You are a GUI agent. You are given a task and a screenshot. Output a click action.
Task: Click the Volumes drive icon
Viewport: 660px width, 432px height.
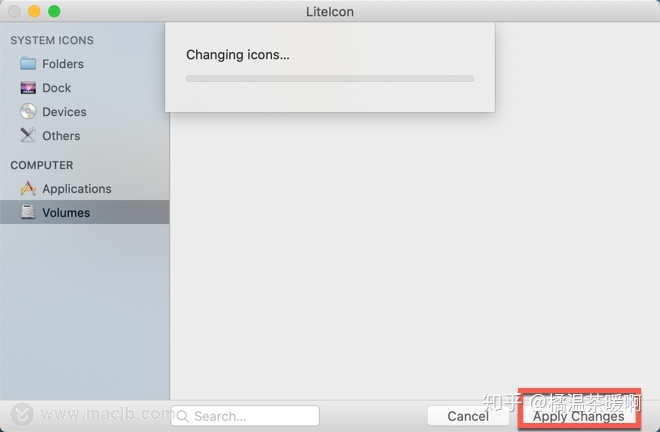click(x=28, y=212)
